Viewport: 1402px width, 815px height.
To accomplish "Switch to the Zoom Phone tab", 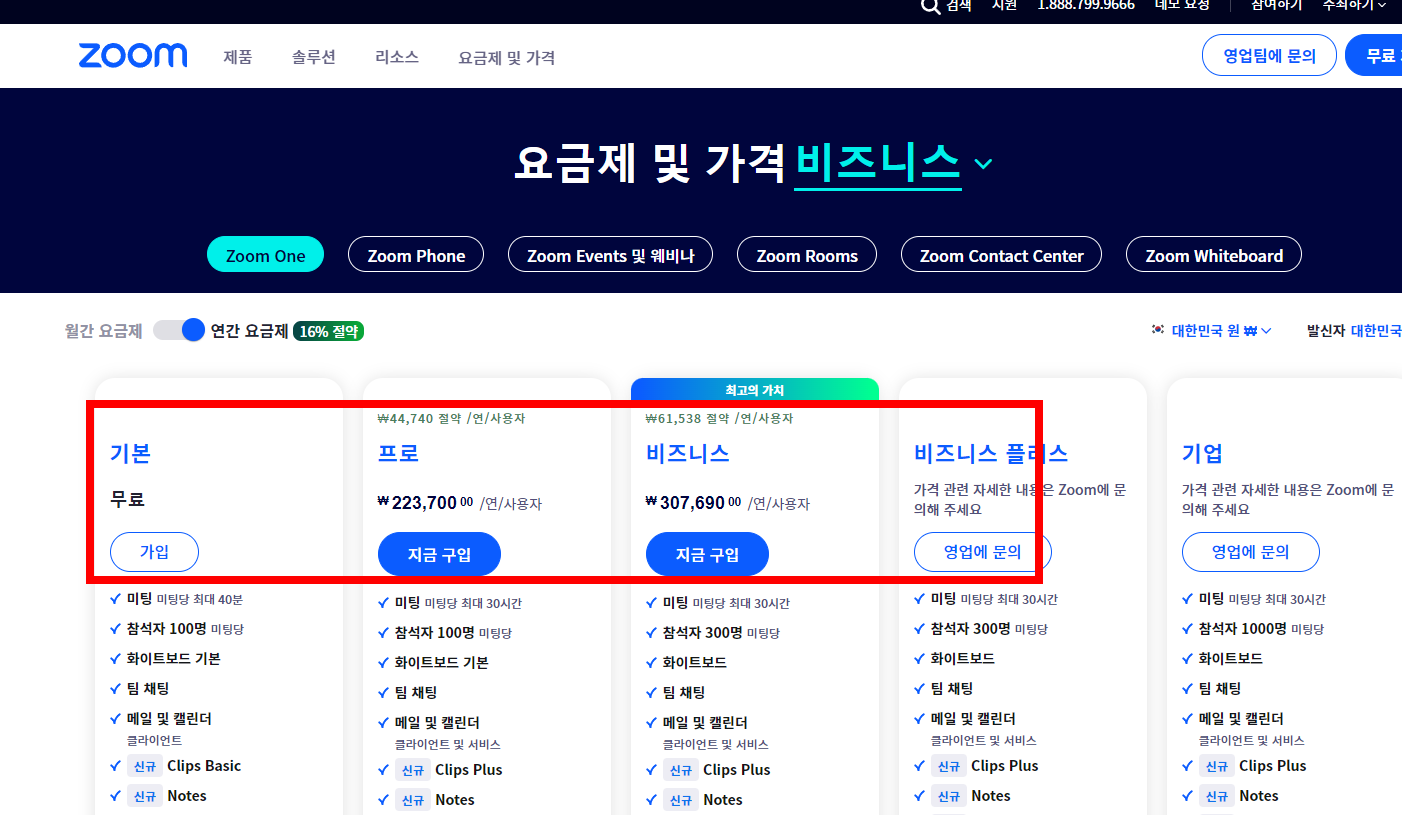I will tap(415, 255).
